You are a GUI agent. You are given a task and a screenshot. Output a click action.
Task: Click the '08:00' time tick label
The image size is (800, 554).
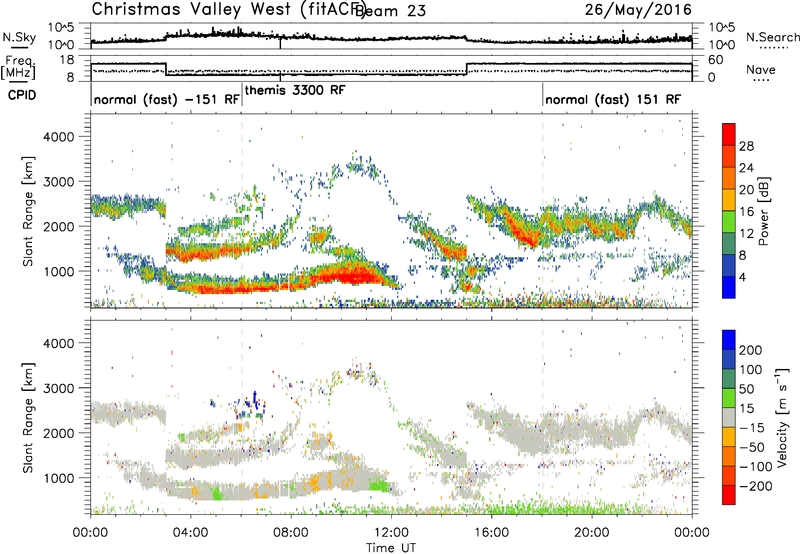[291, 533]
